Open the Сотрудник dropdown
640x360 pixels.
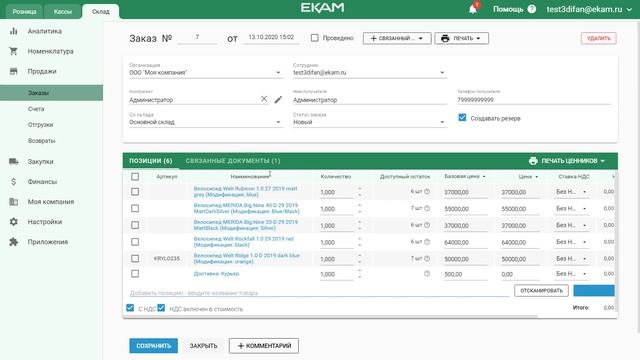tap(369, 73)
